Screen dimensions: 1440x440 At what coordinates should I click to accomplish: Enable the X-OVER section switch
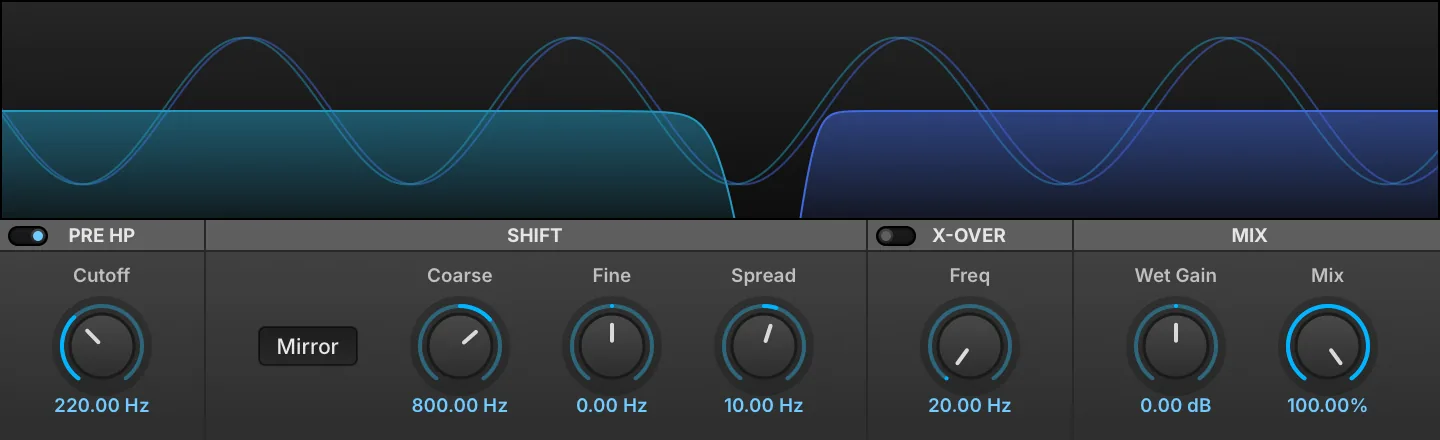point(895,236)
